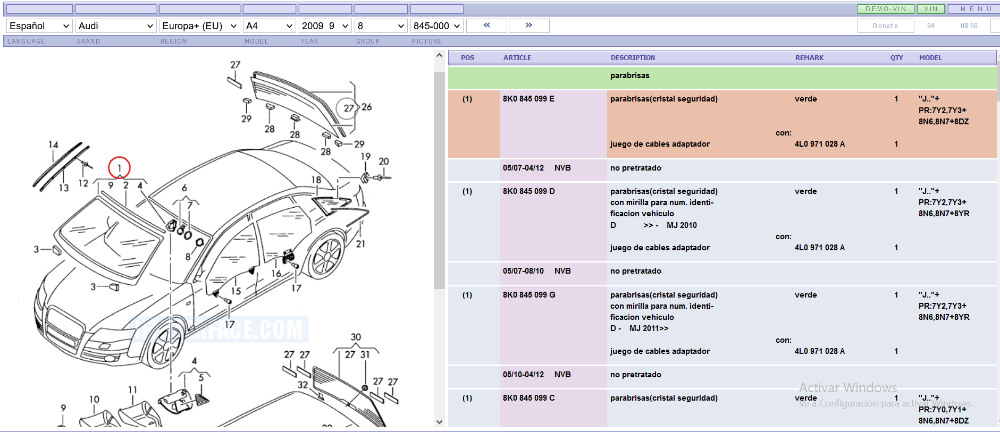This screenshot has height=432, width=1000.
Task: Select article 8K0 845 099 C
Action: (x=529, y=398)
